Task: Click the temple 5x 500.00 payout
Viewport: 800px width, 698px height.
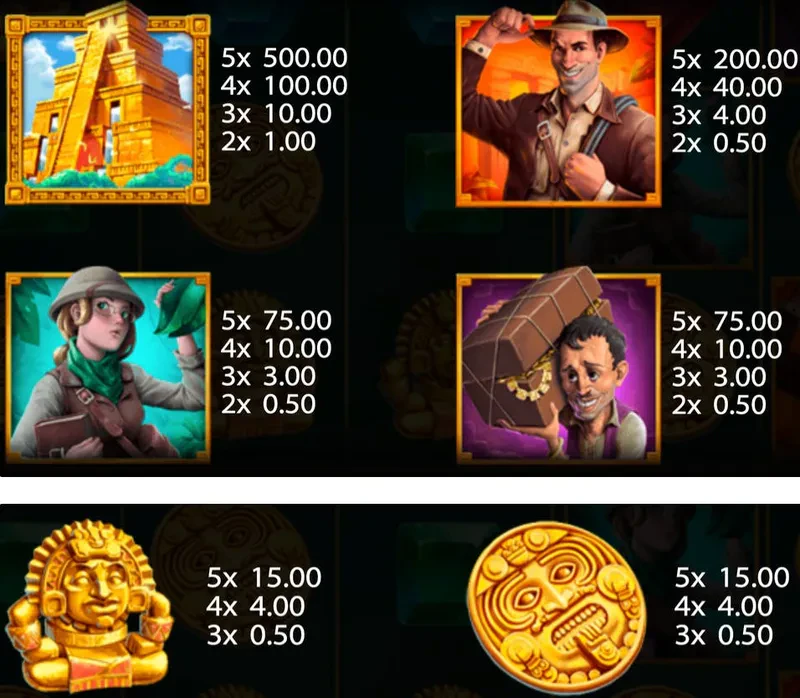Action: pyautogui.click(x=284, y=58)
